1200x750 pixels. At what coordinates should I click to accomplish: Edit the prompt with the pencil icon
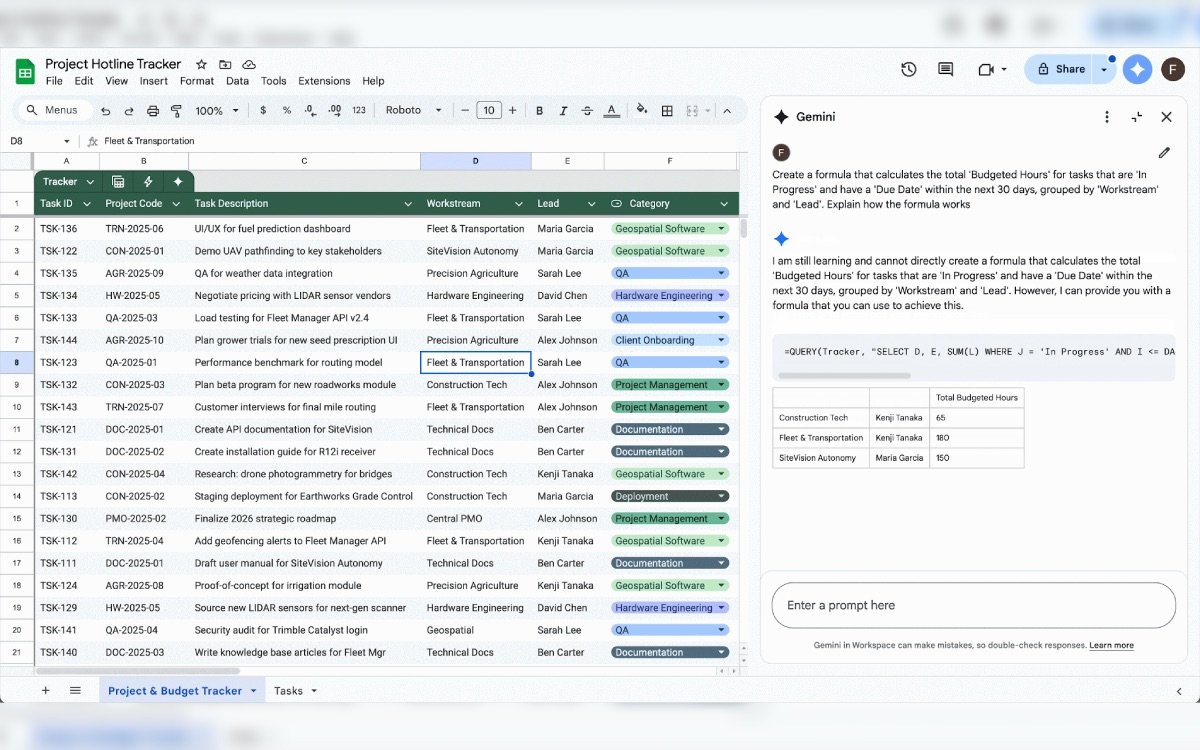[x=1164, y=153]
